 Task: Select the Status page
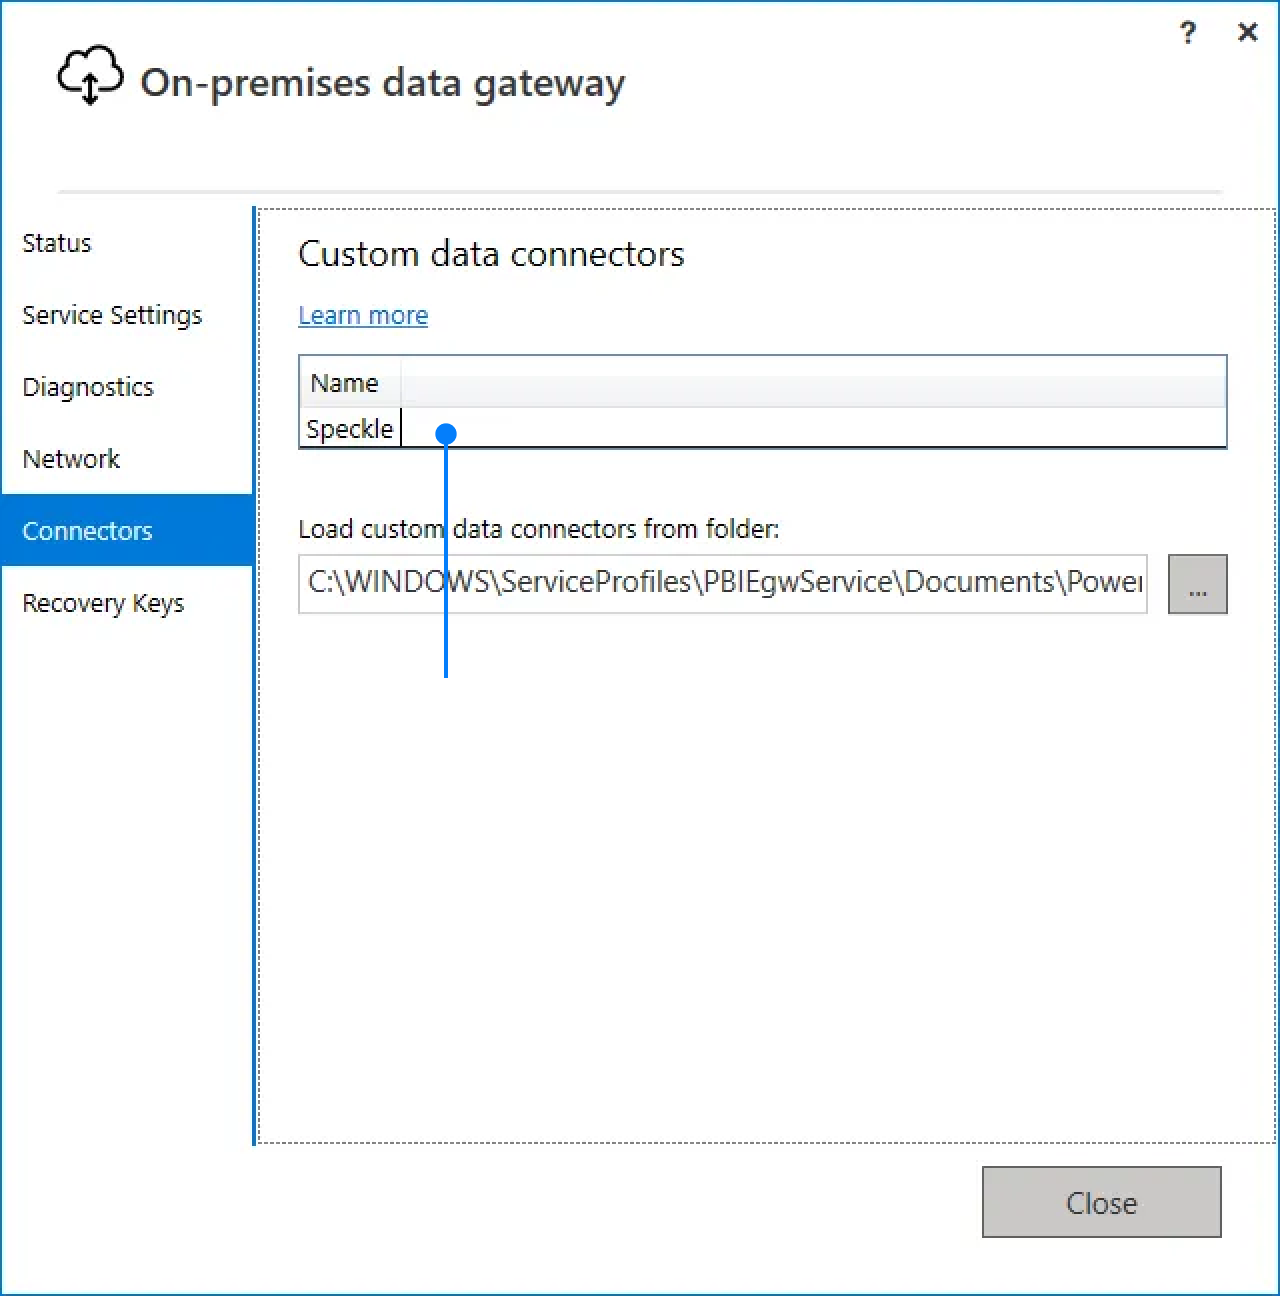coord(56,242)
